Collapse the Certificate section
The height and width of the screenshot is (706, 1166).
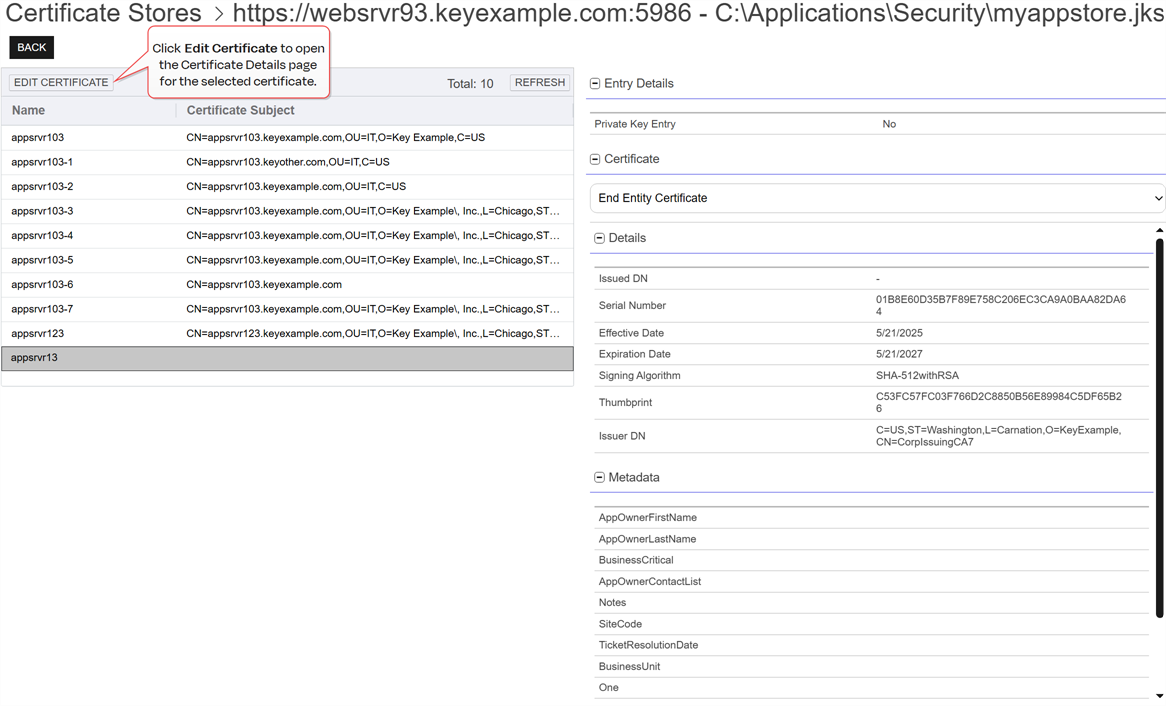595,159
